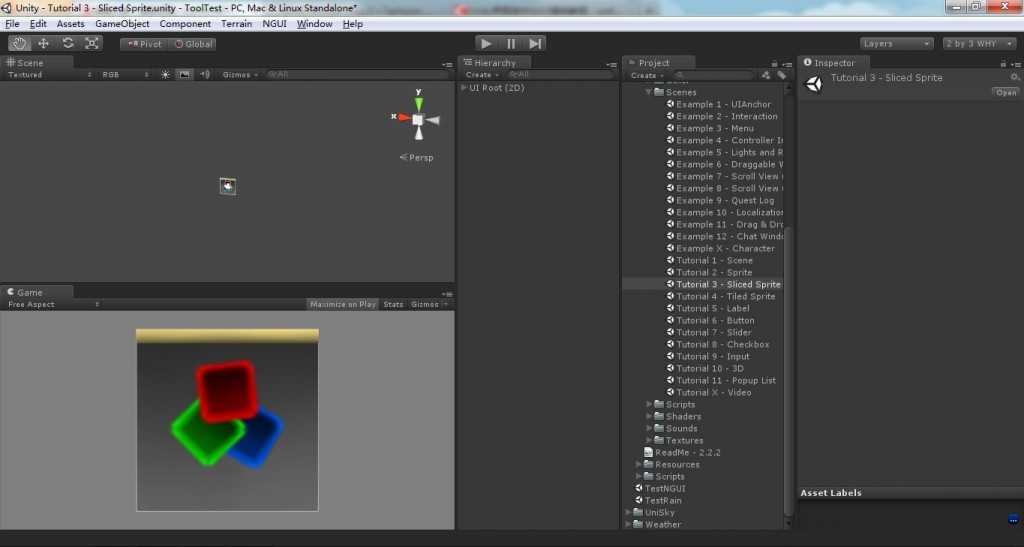Click Persp label under scene gizmo
The height and width of the screenshot is (547, 1024).
click(417, 157)
